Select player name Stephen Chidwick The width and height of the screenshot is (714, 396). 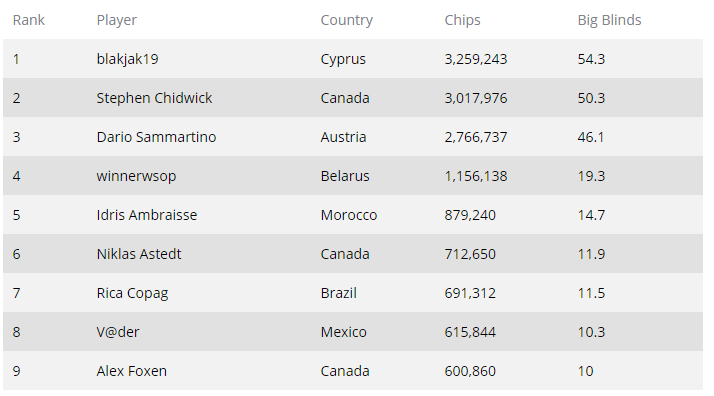(x=154, y=98)
